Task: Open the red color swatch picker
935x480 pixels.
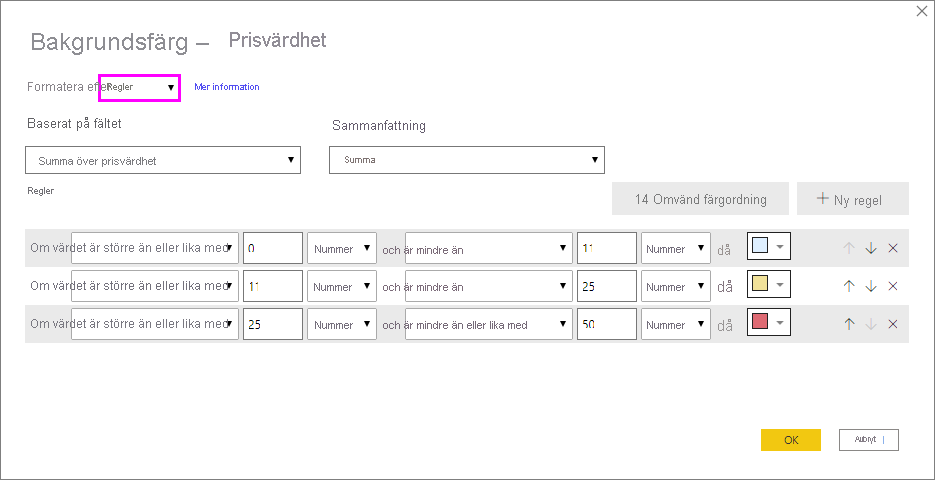Action: [768, 324]
